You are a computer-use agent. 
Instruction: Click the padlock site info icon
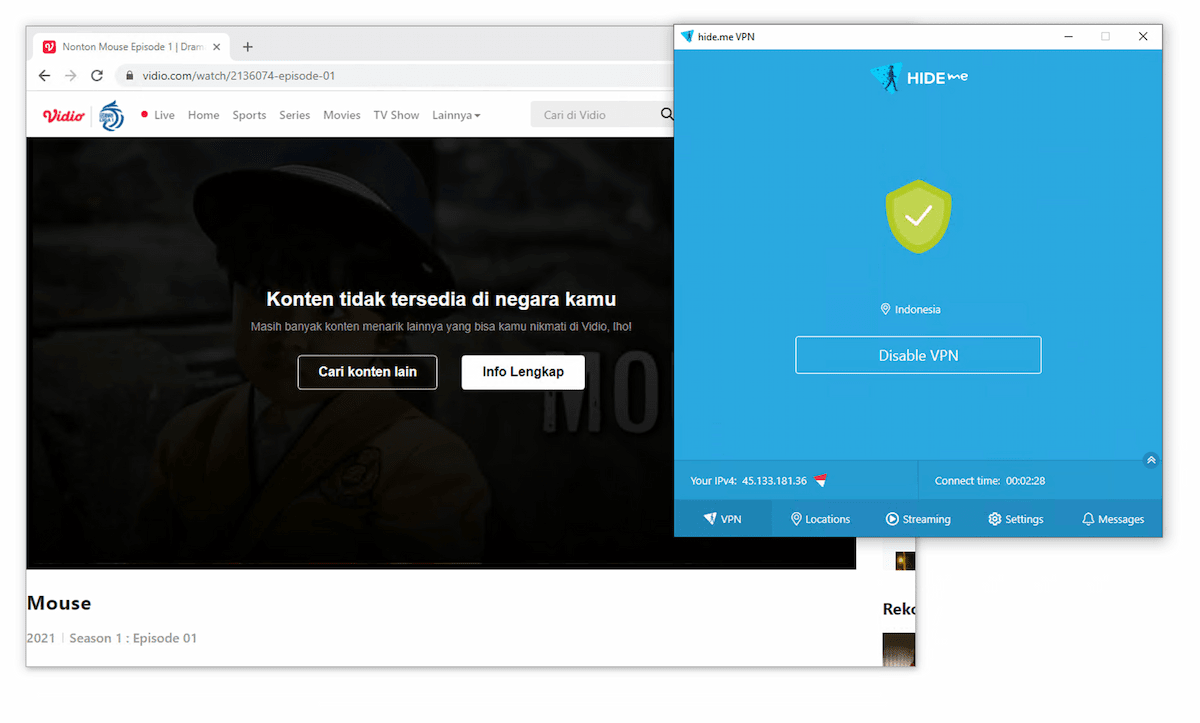[x=129, y=76]
